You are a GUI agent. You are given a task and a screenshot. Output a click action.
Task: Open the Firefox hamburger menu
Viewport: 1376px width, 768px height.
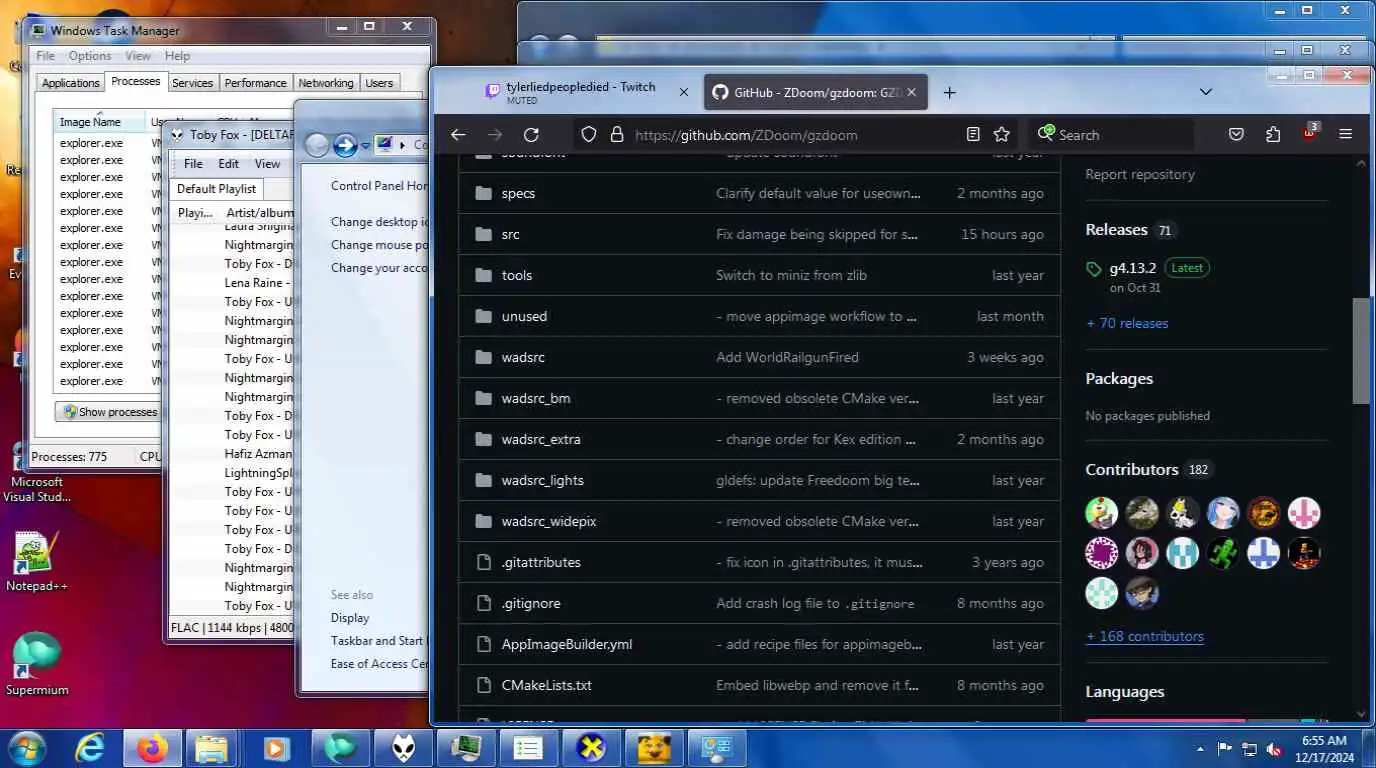click(x=1345, y=135)
